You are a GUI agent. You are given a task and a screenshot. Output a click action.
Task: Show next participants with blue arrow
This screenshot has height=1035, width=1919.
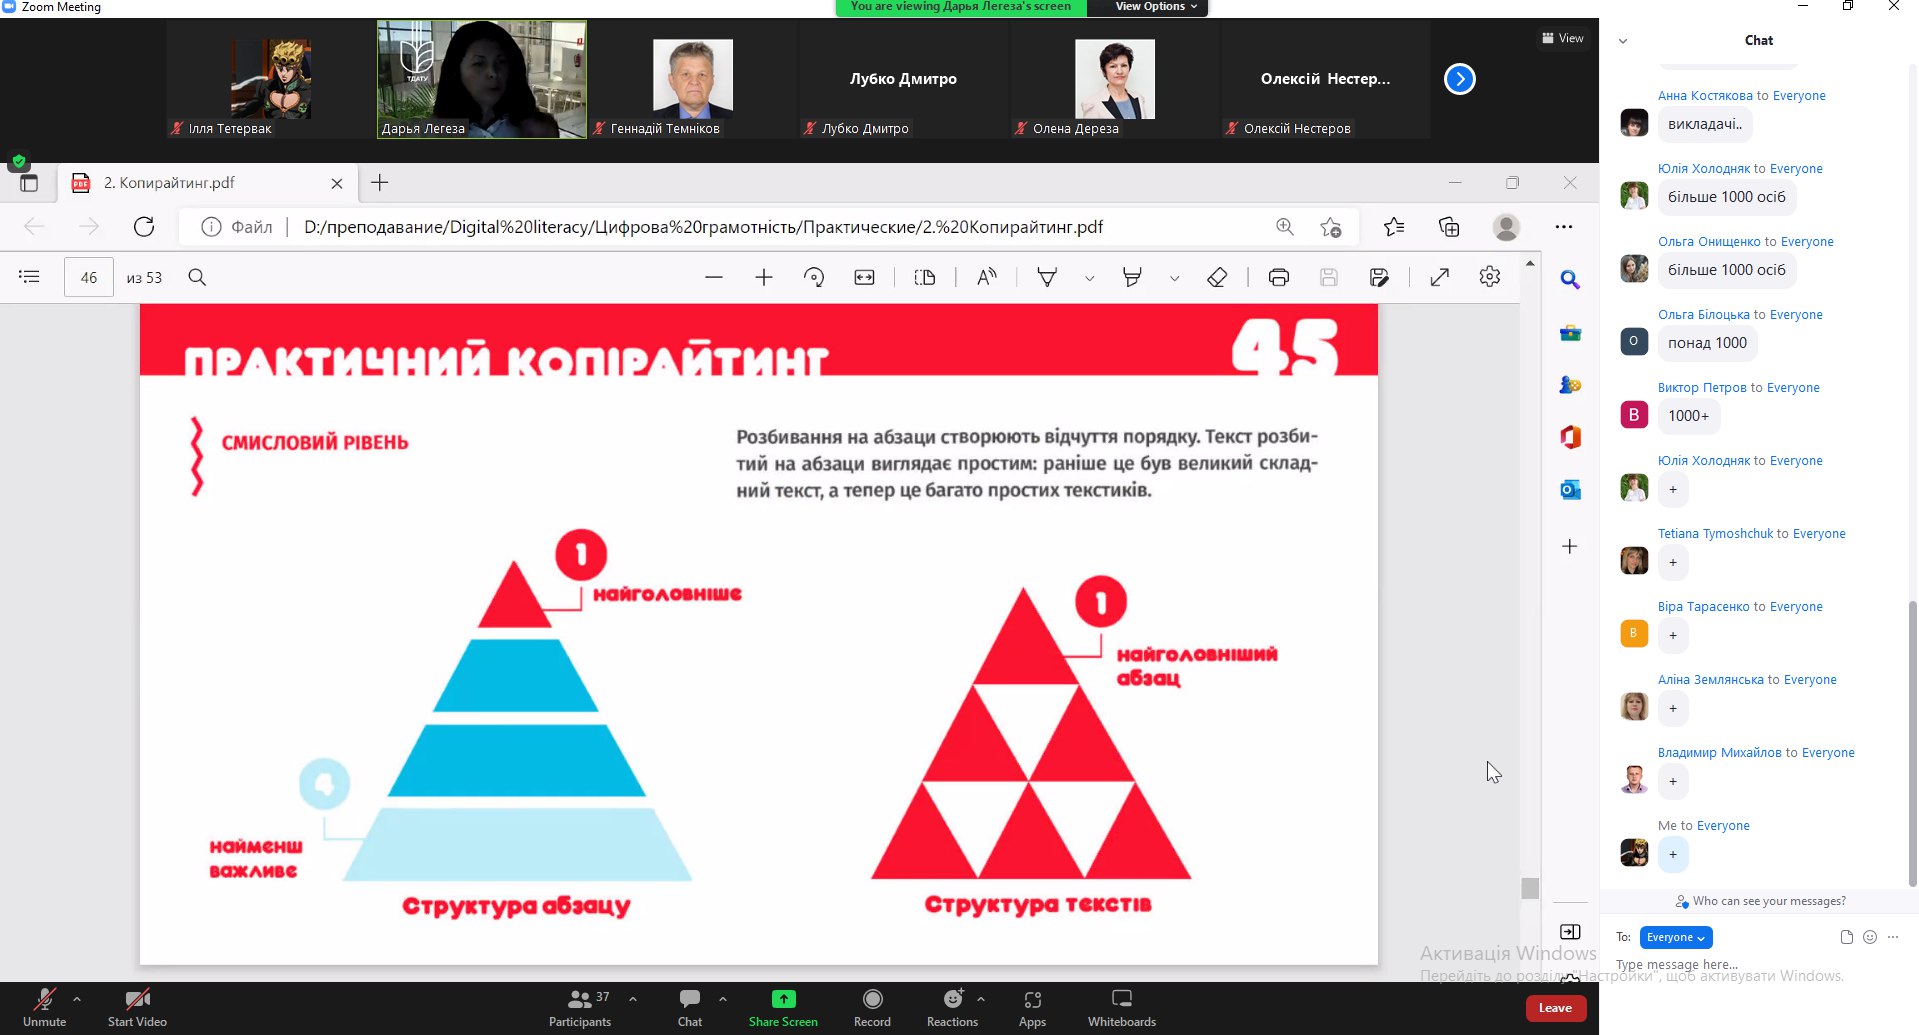(x=1459, y=79)
